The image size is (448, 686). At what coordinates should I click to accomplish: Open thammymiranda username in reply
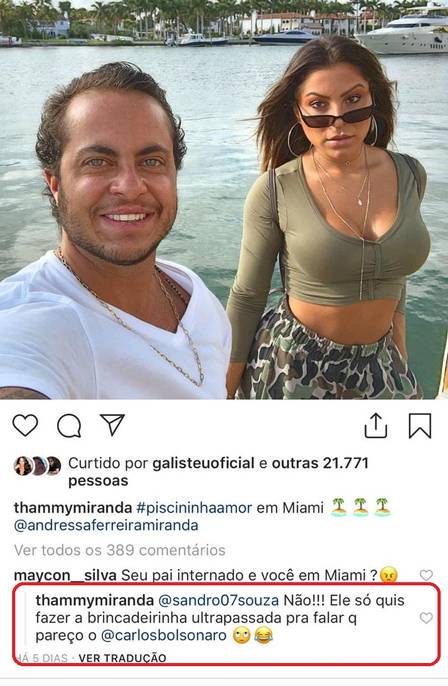pyautogui.click(x=94, y=600)
